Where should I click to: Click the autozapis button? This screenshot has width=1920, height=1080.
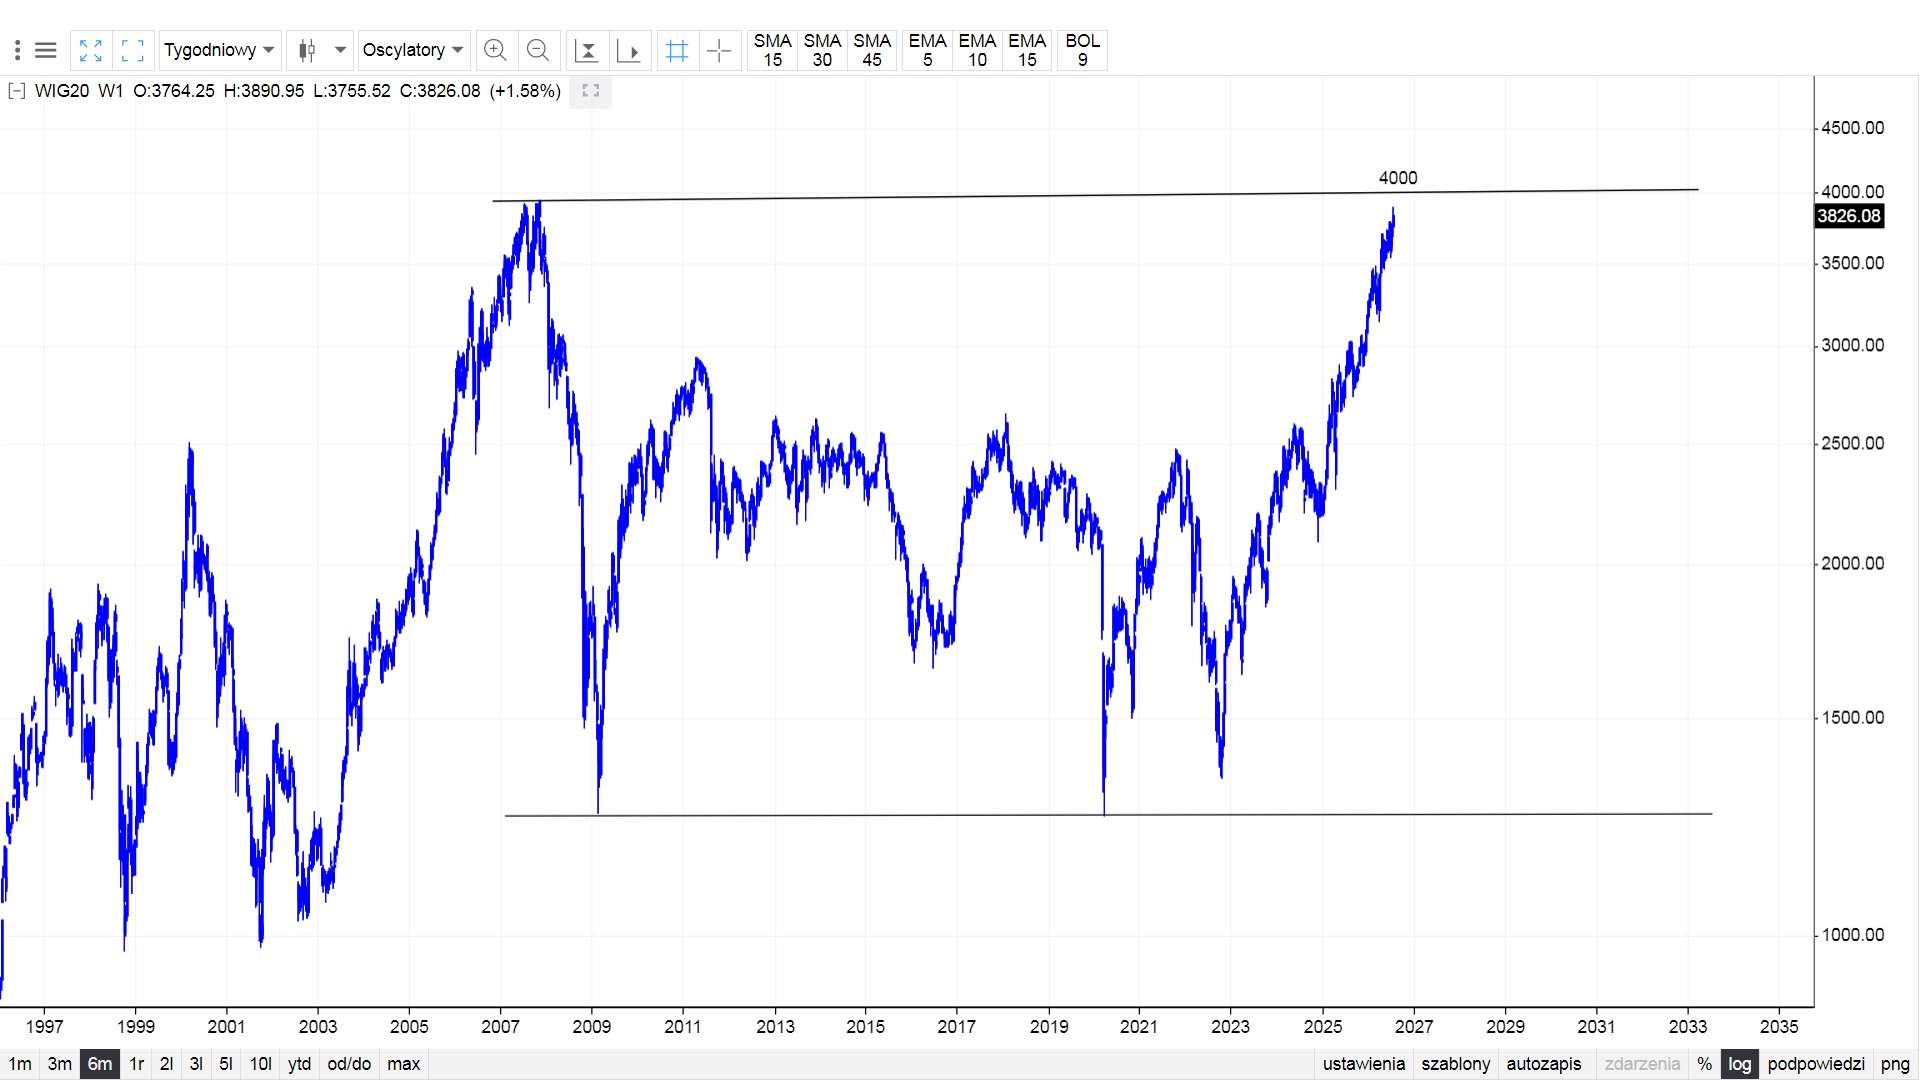coord(1544,1064)
